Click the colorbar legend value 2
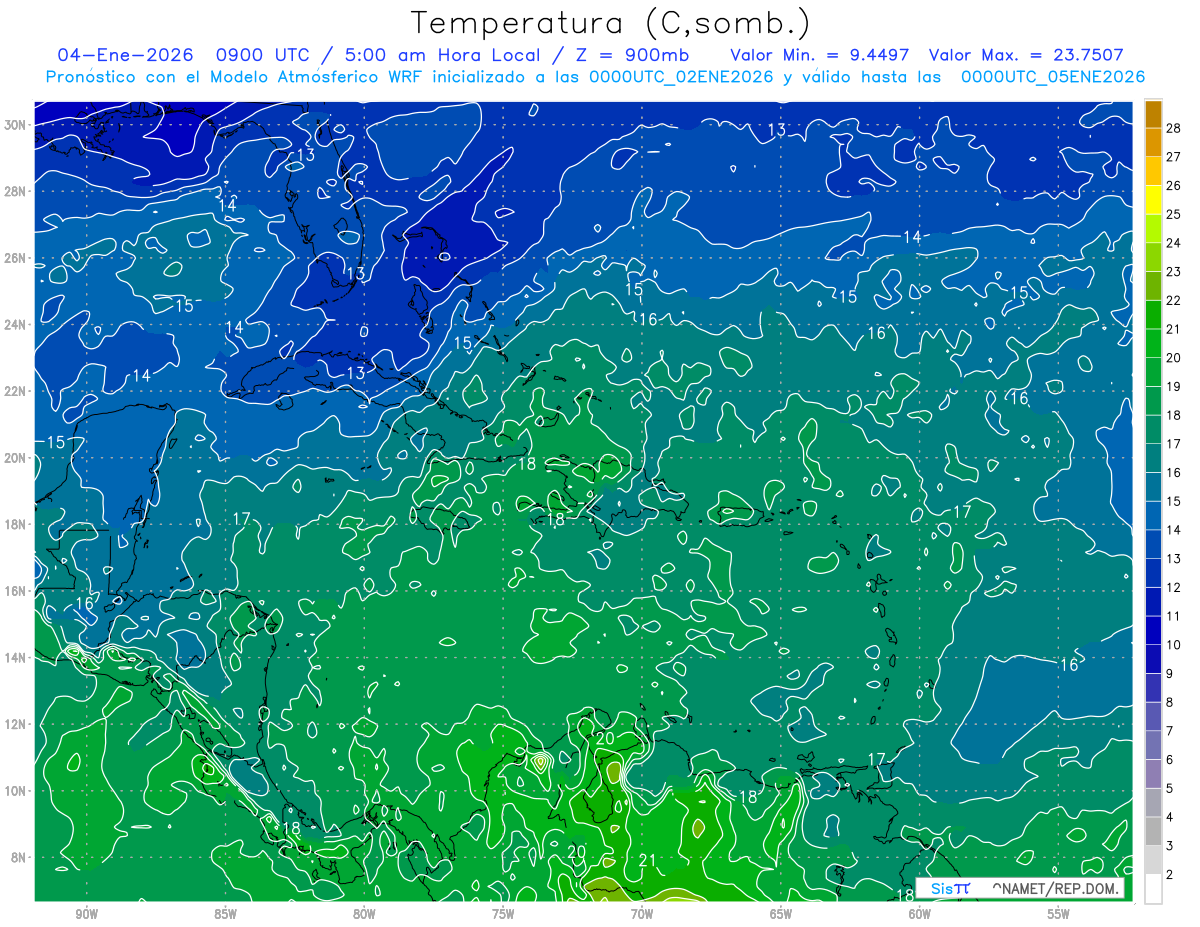This screenshot has height=927, width=1200. pos(1169,875)
